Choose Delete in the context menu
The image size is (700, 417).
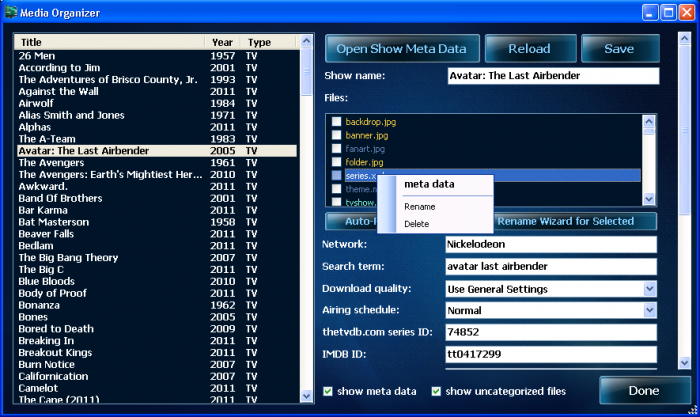(417, 224)
